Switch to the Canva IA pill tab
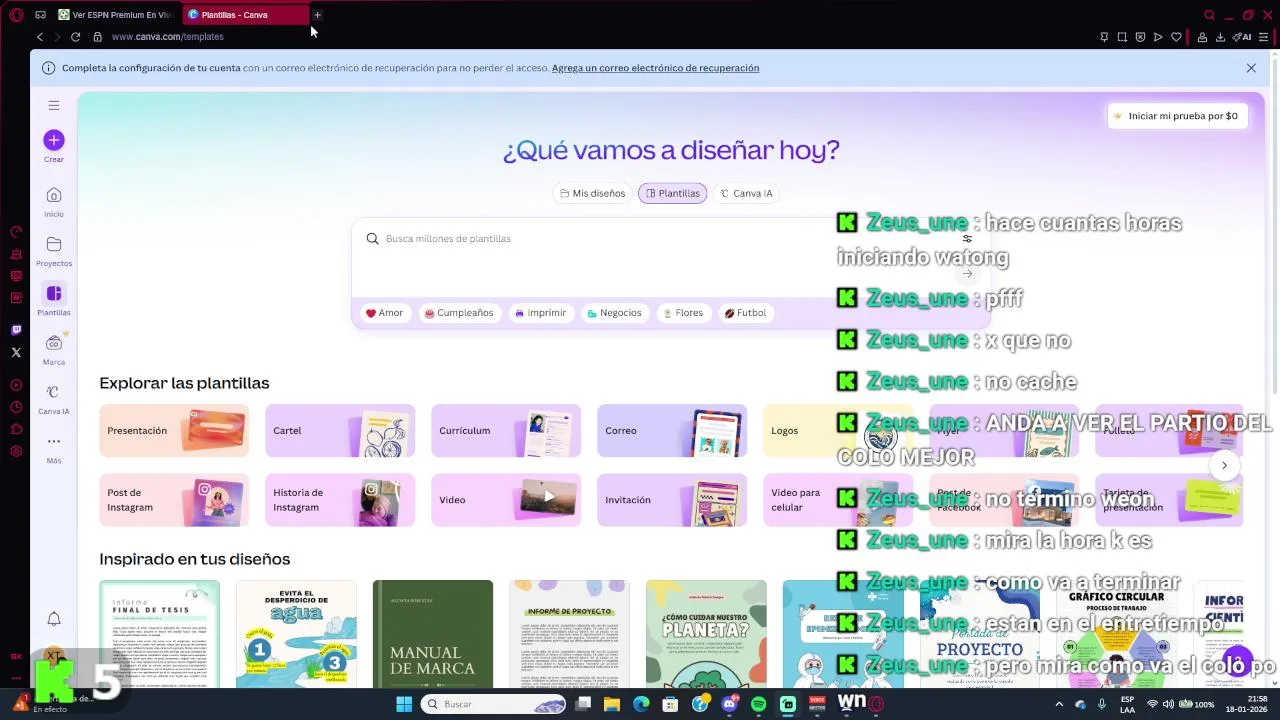 point(746,193)
